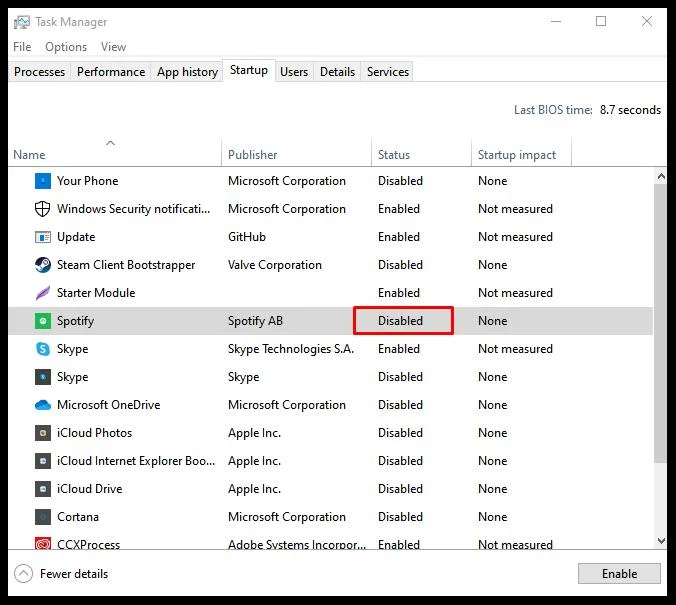Click Spotify's Disabled status cell
Image resolution: width=676 pixels, height=605 pixels.
[401, 321]
